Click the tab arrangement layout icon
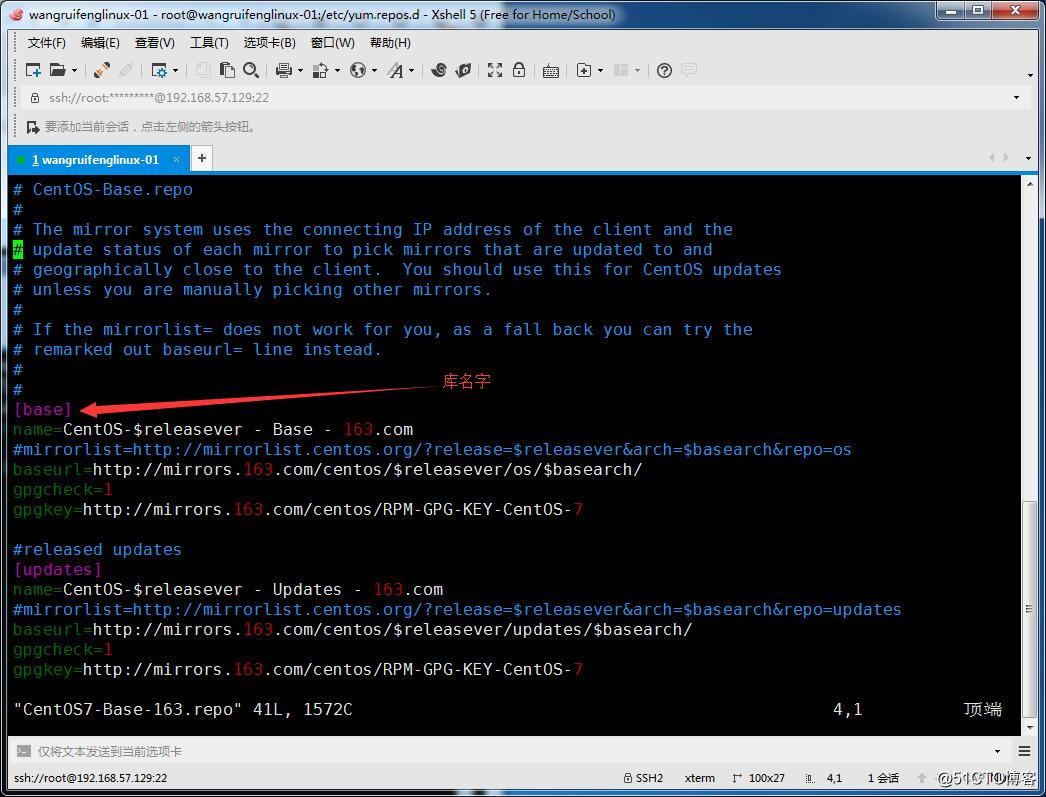This screenshot has height=797, width=1046. 621,70
